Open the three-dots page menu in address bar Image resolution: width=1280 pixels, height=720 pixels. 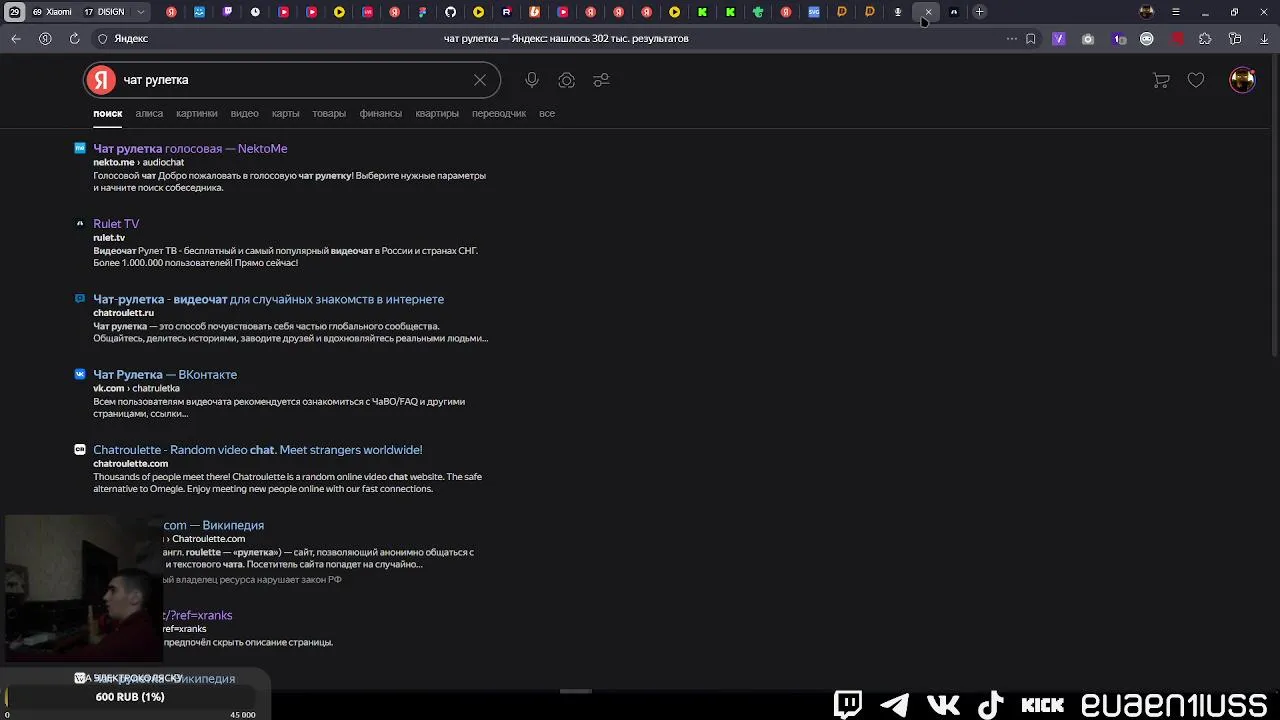[1012, 39]
